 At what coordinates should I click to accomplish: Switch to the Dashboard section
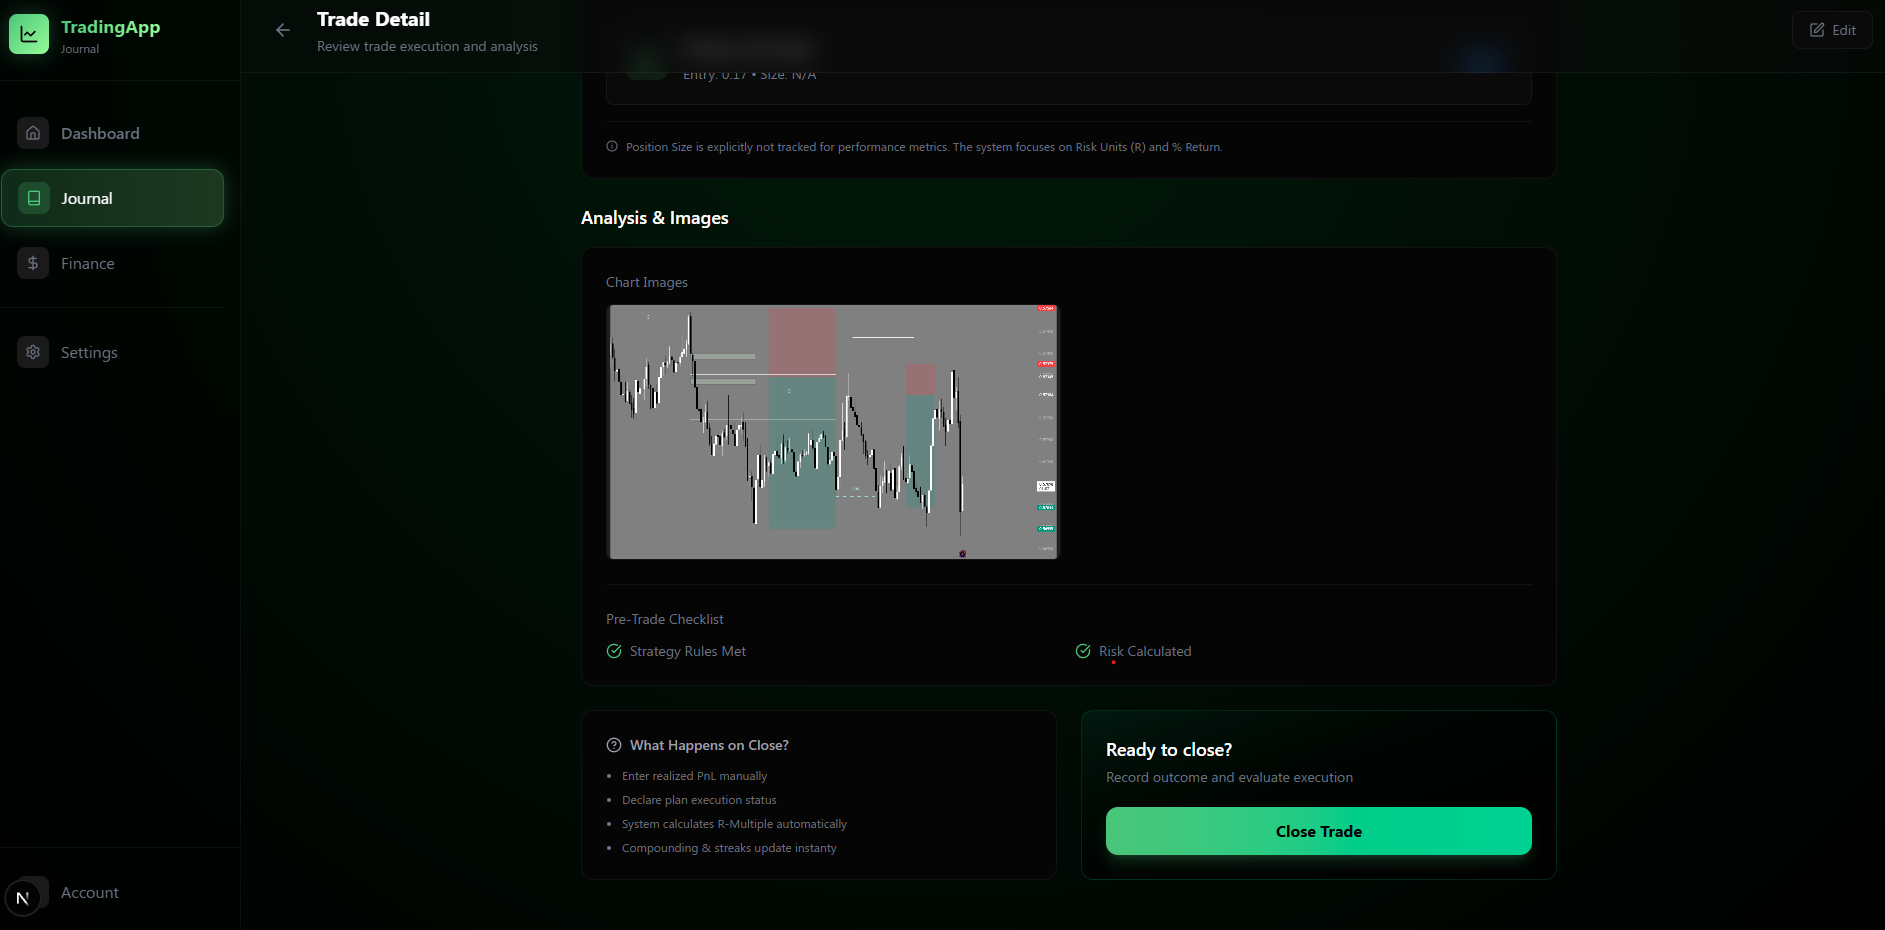[100, 132]
